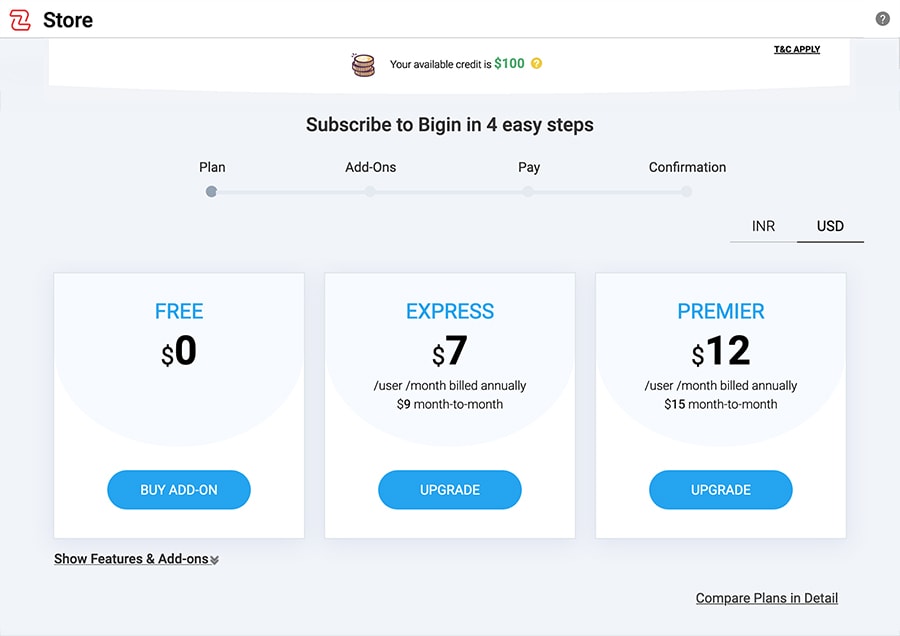The width and height of the screenshot is (900, 636).
Task: Open Compare Plans in Detail
Action: (x=766, y=597)
